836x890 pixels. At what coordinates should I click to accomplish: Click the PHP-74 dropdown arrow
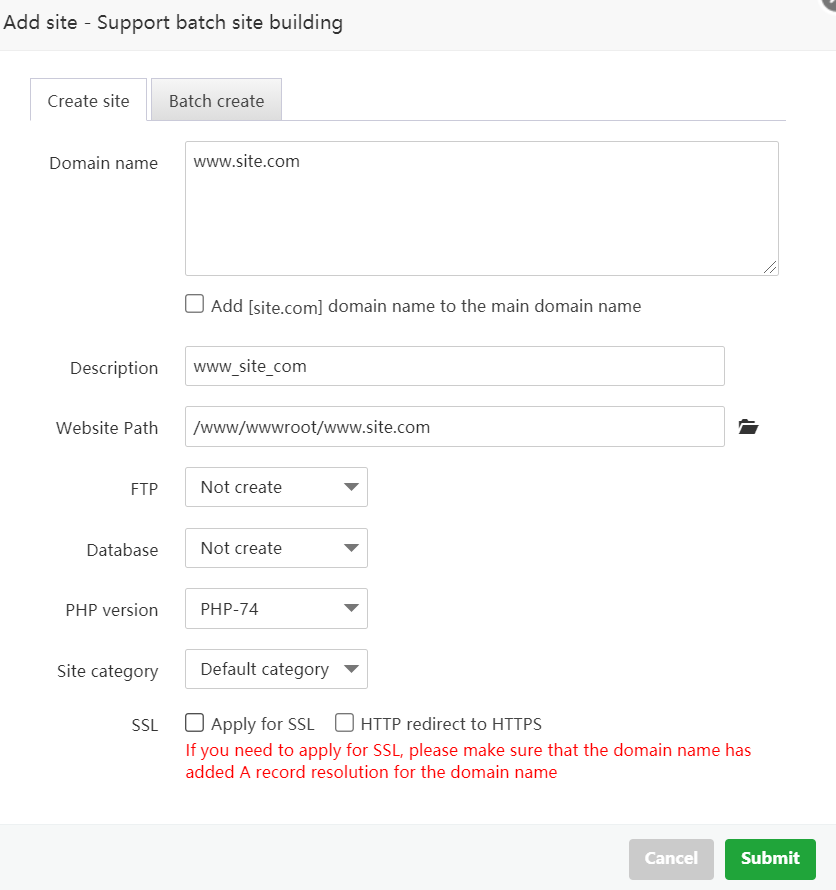coord(351,609)
